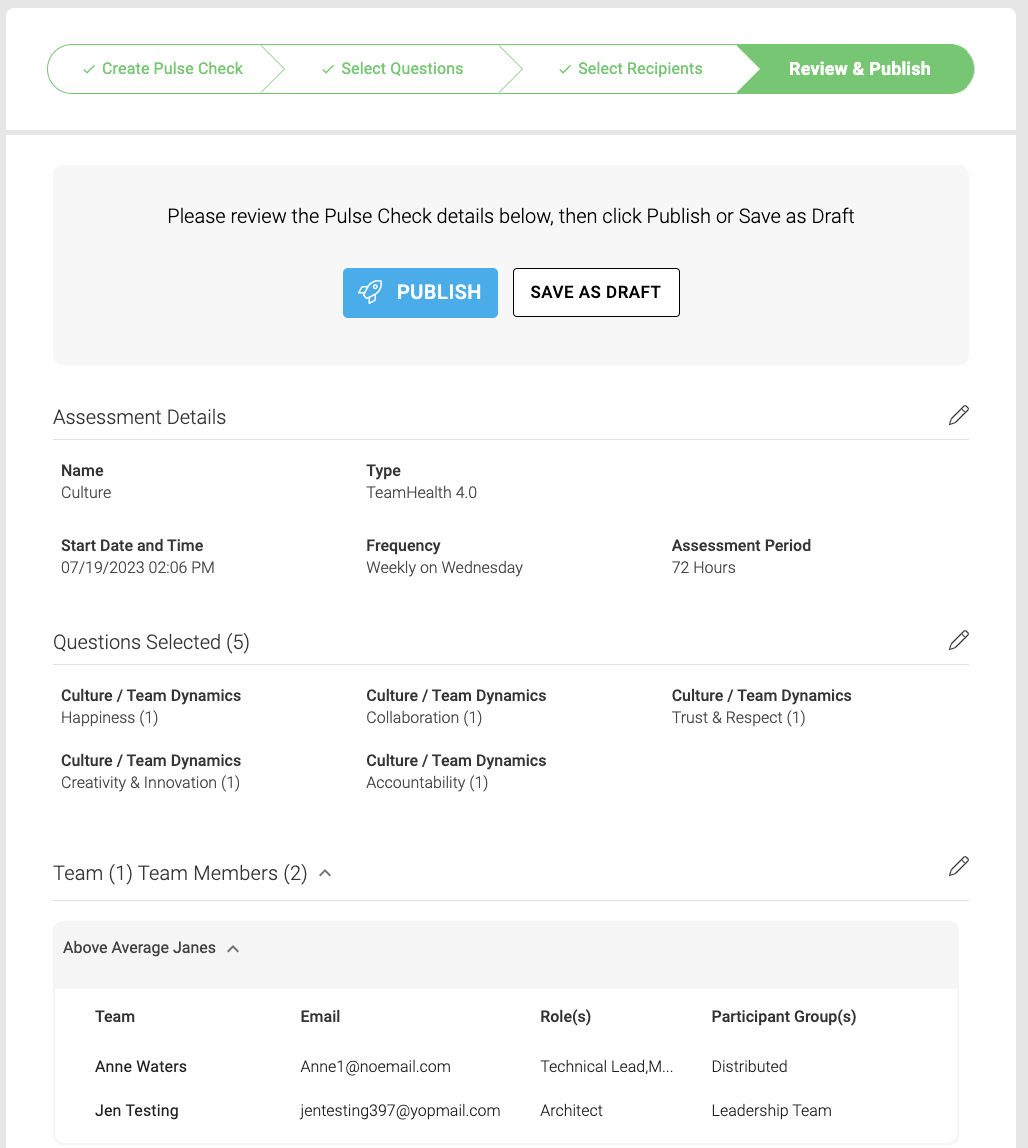Image resolution: width=1028 pixels, height=1148 pixels.
Task: Click the Anne1@noemail.com email
Action: (x=376, y=1066)
